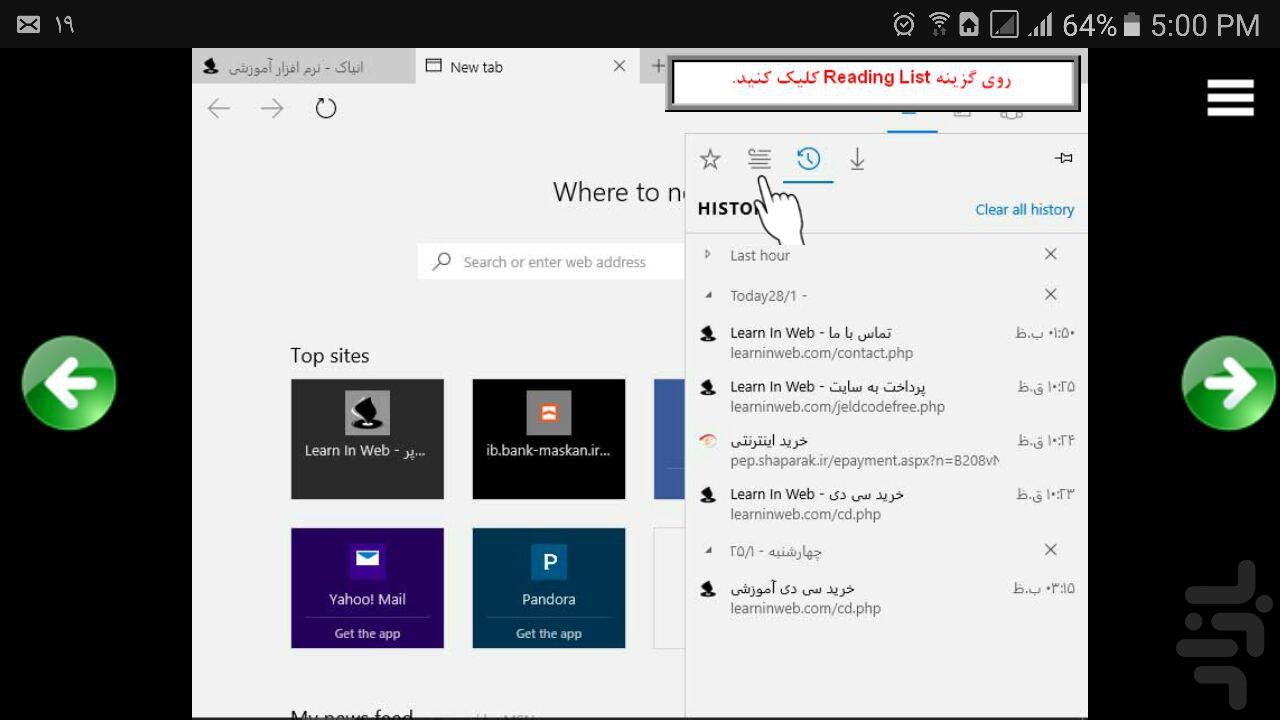1280x720 pixels.
Task: Collapse the چهارشنبه ۲۵/۱ history group
Action: pyautogui.click(x=708, y=550)
